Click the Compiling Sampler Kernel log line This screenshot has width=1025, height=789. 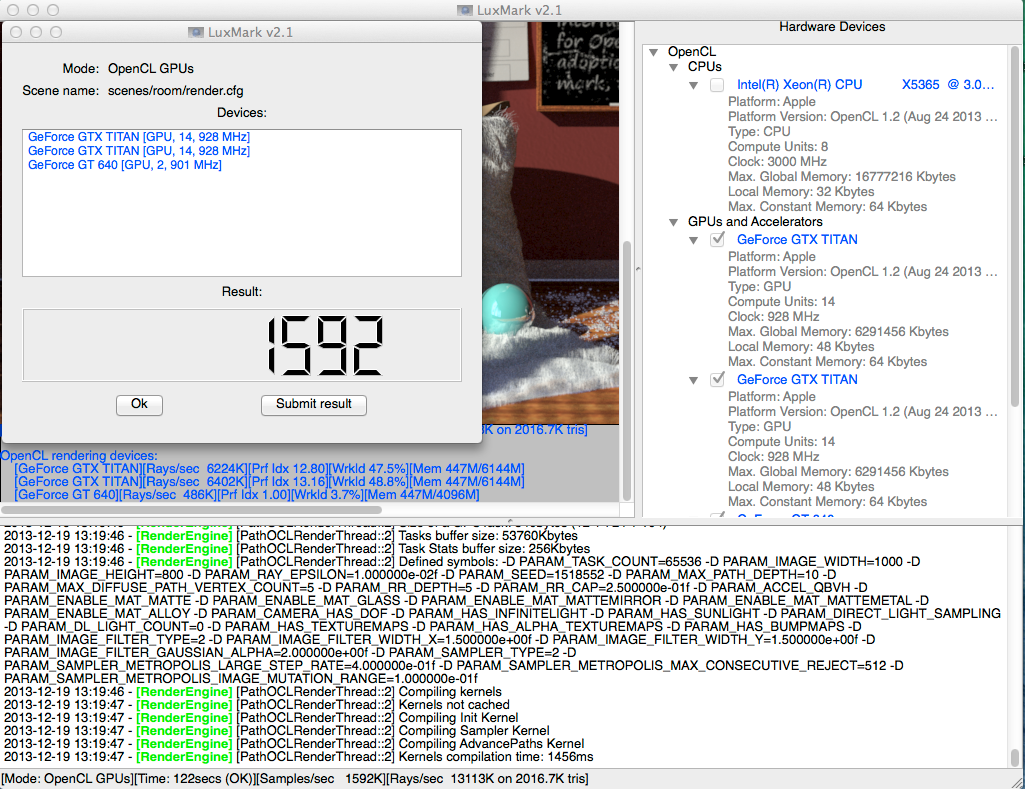point(277,730)
